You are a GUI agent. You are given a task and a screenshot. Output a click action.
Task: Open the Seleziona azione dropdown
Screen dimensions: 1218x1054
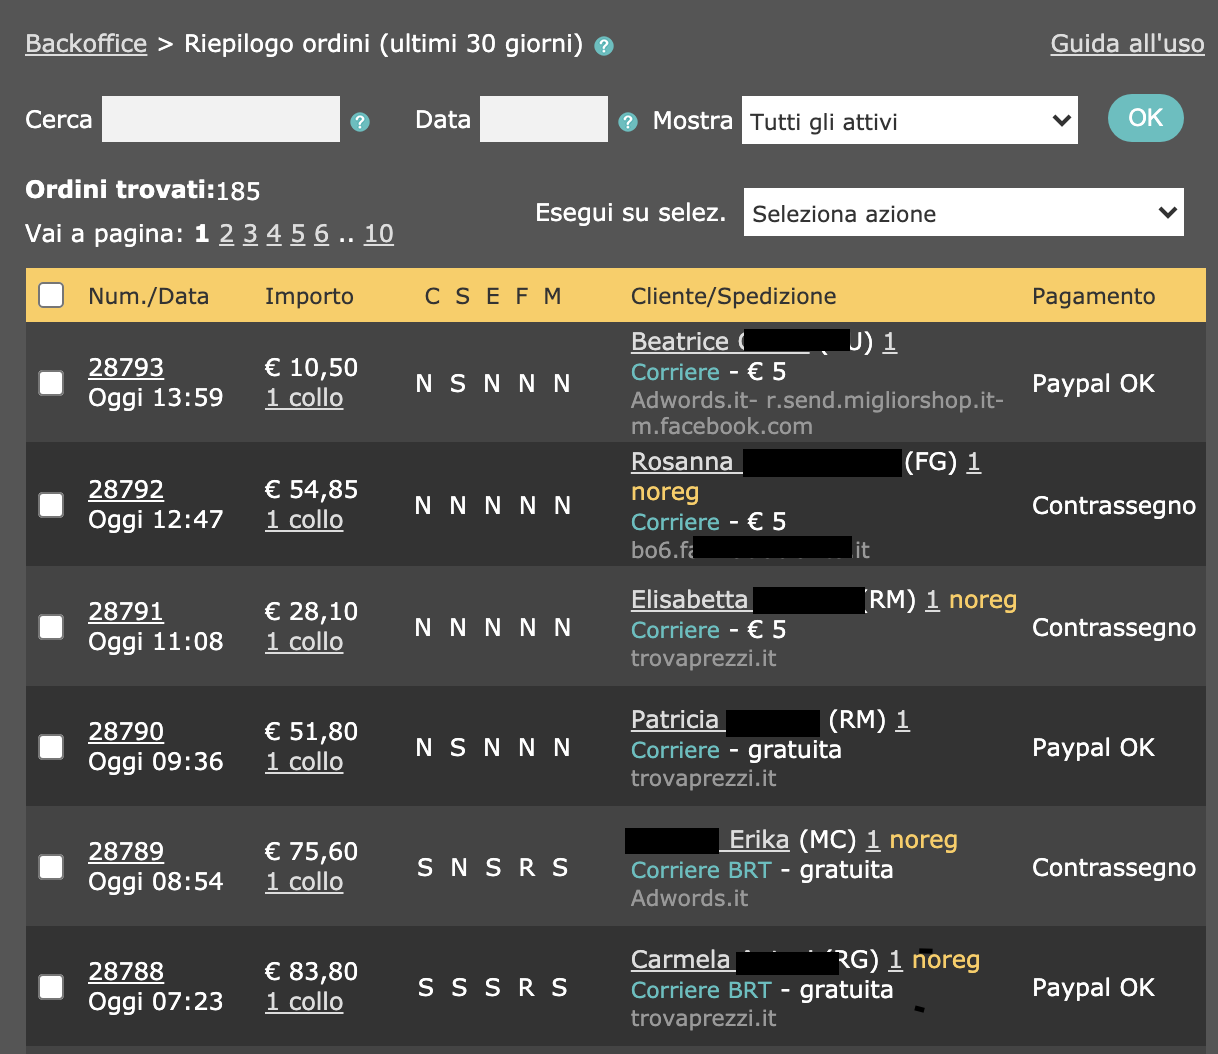[963, 212]
